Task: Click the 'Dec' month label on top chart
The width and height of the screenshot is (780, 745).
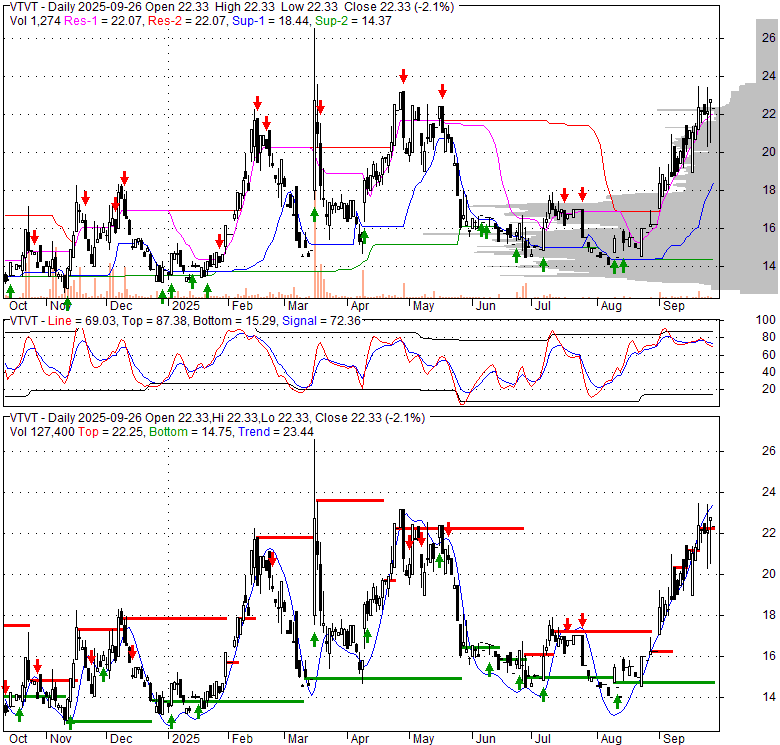Action: [x=121, y=306]
